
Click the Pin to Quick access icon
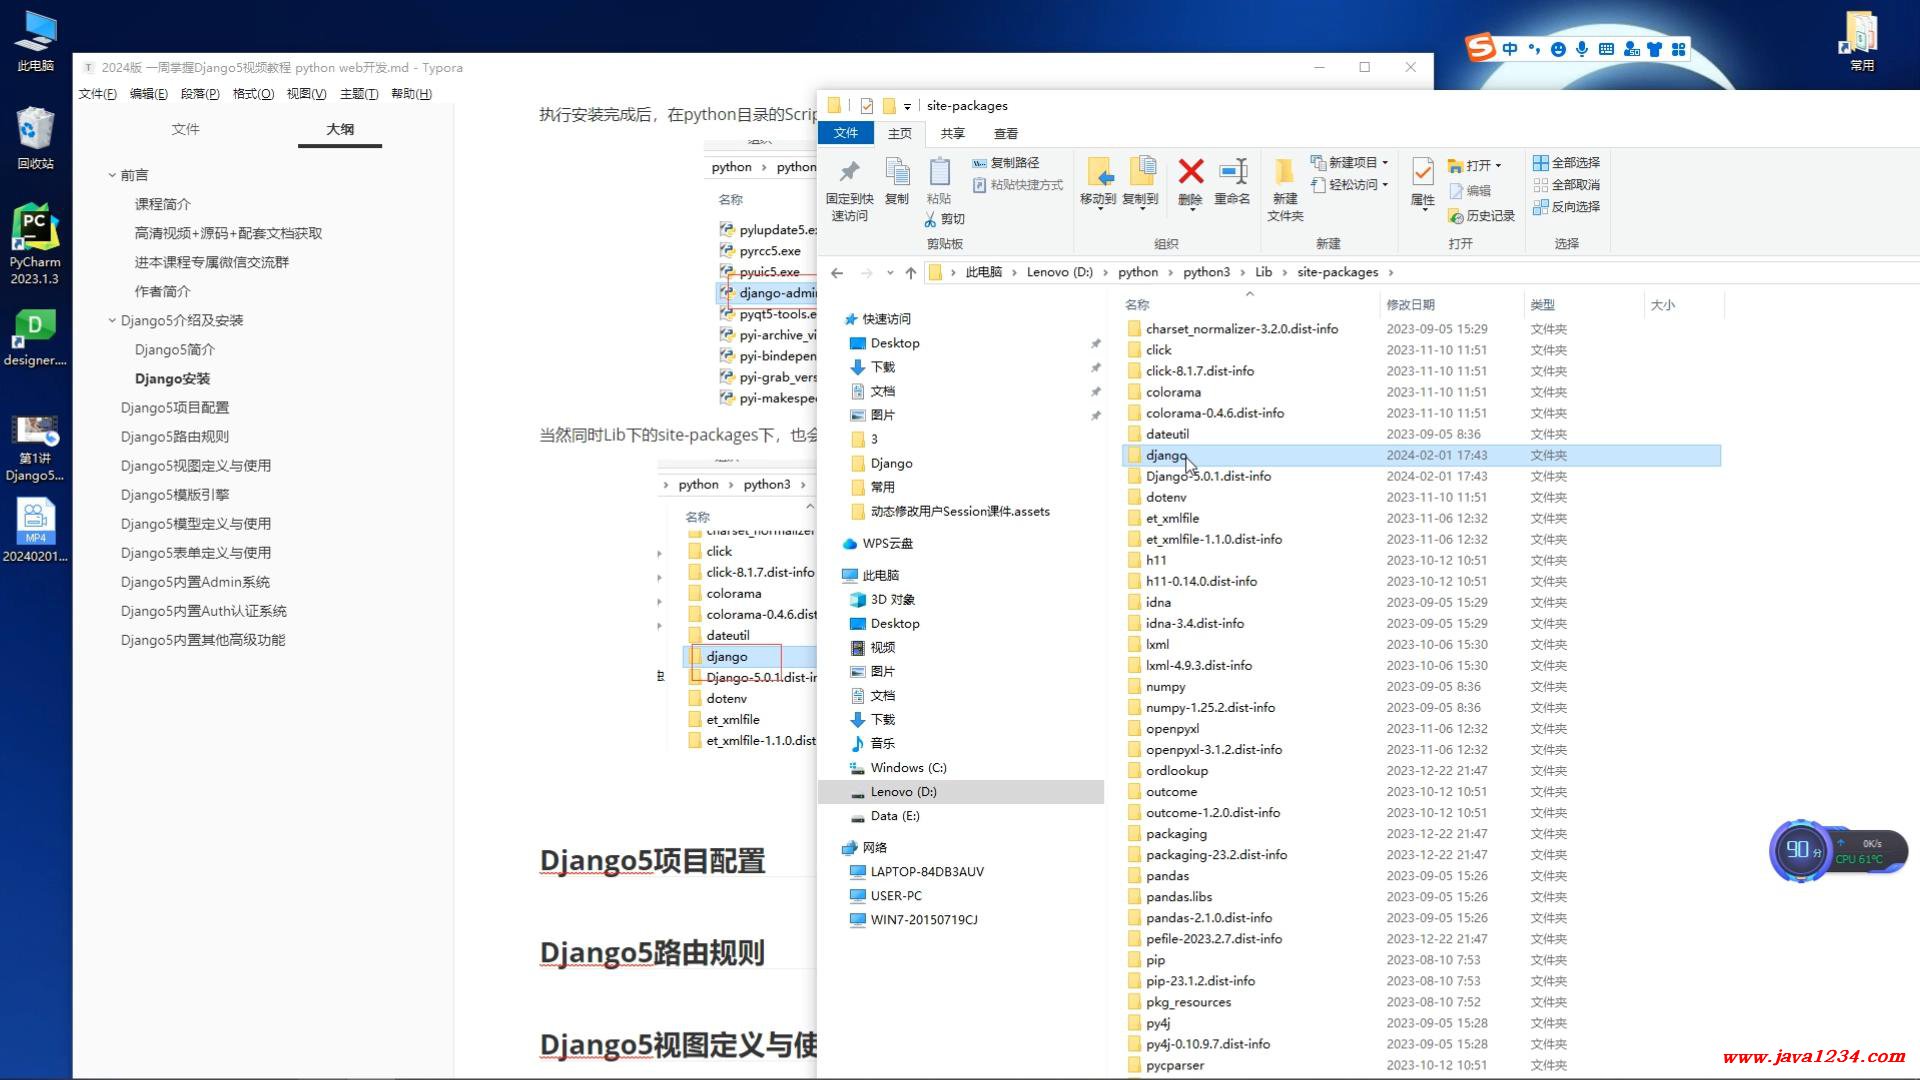pyautogui.click(x=849, y=172)
